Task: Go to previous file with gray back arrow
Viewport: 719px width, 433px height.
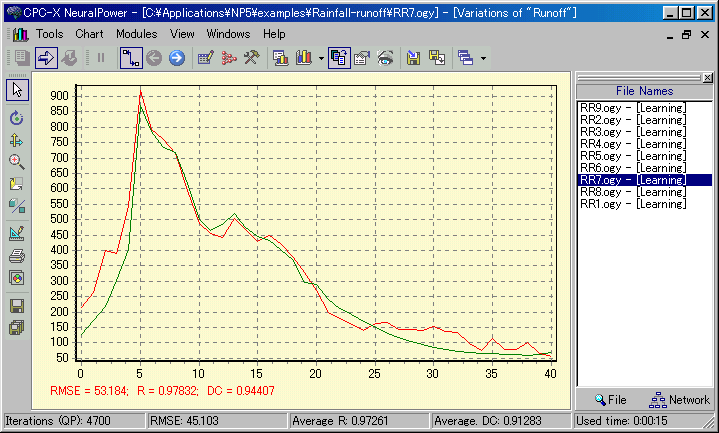Action: [154, 58]
